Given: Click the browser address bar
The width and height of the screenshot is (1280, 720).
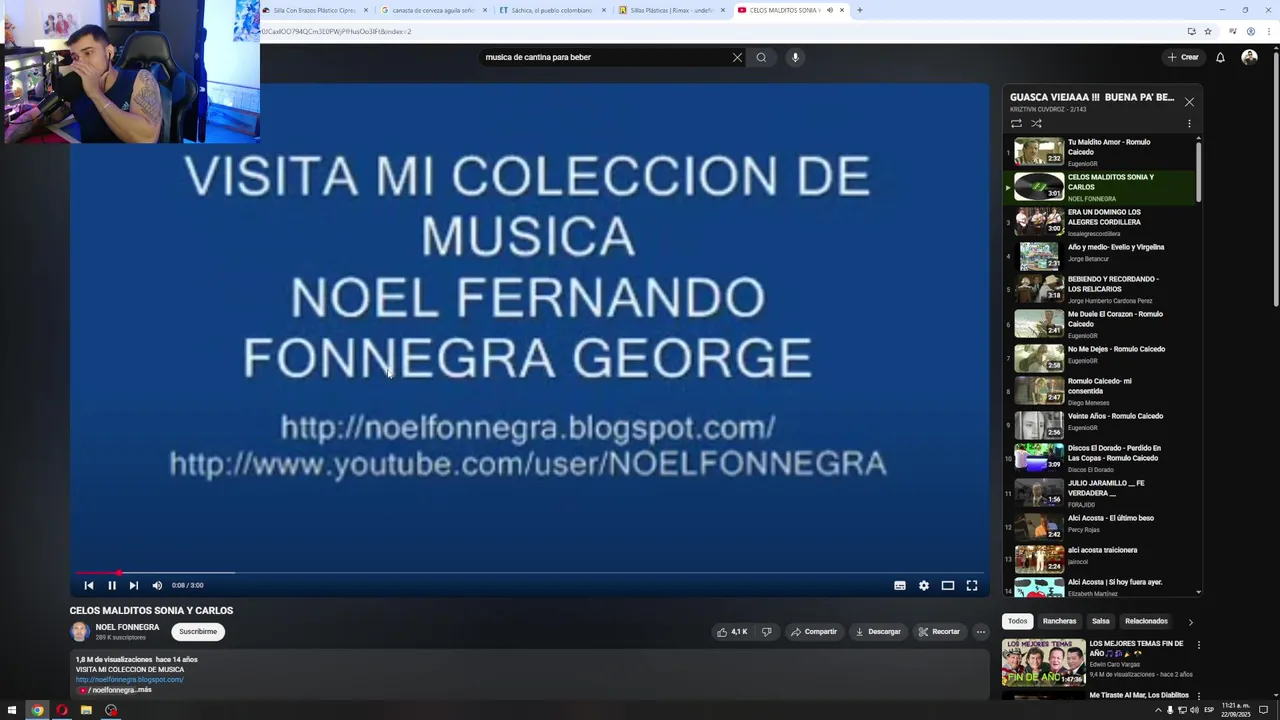Looking at the screenshot, I should pyautogui.click(x=720, y=31).
